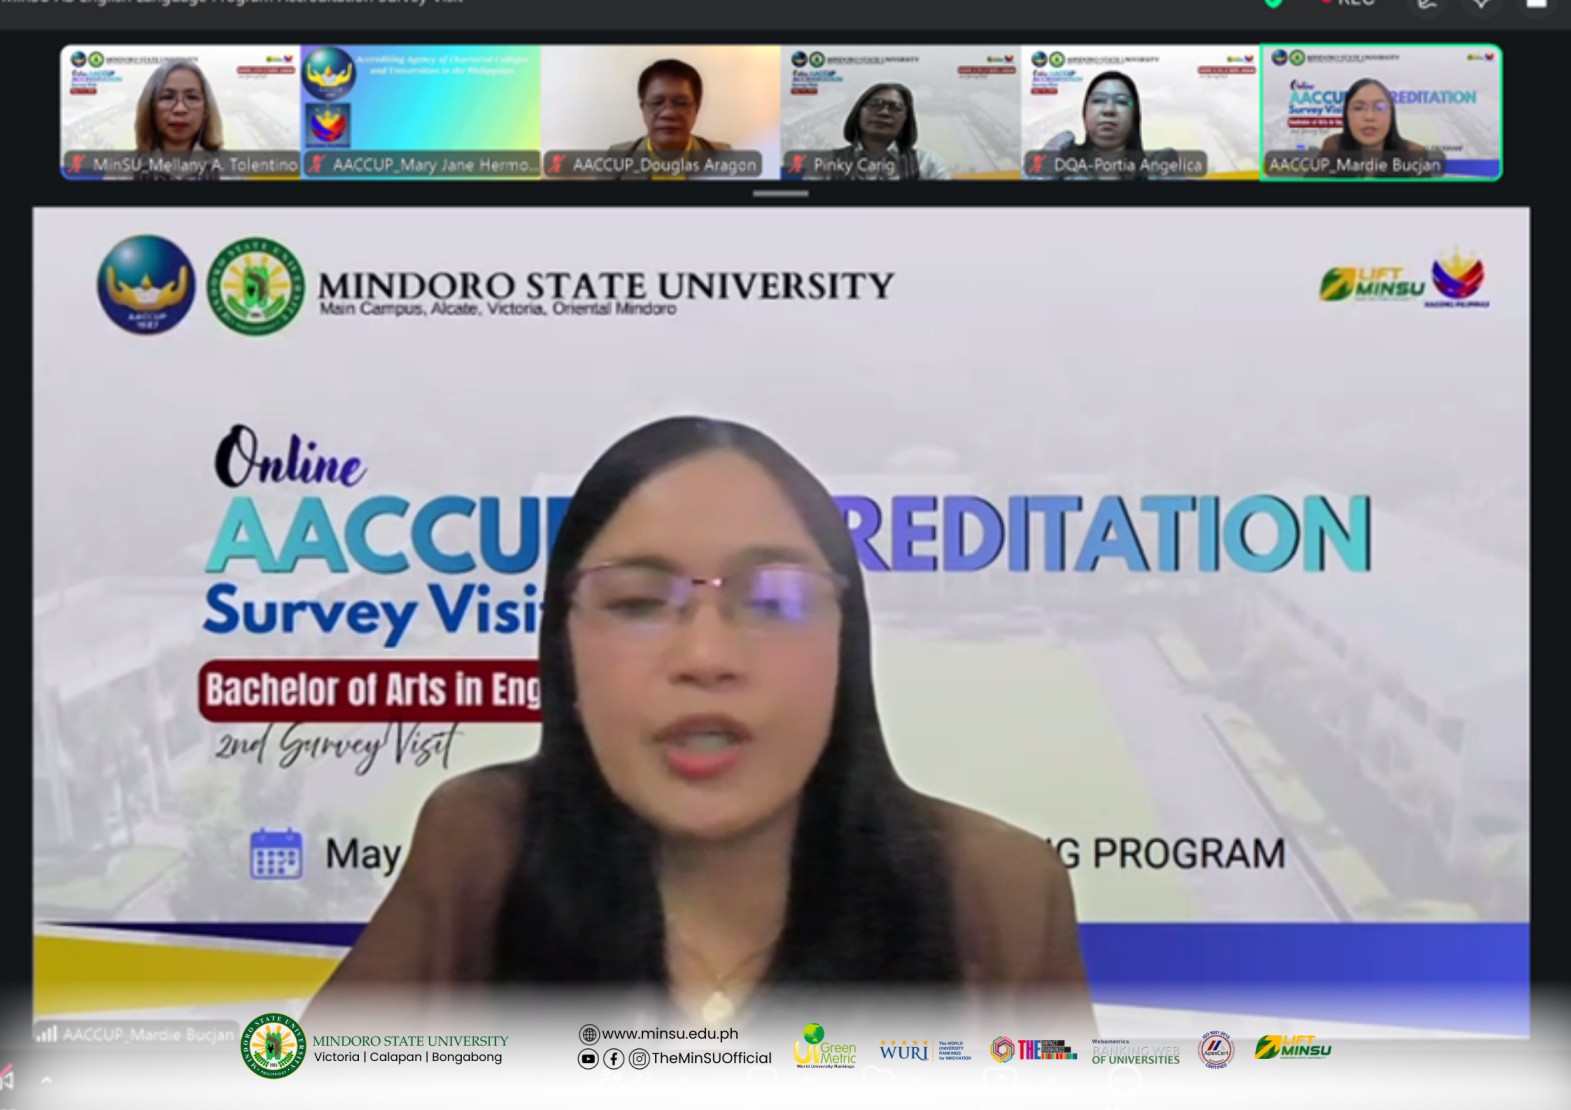1571x1110 pixels.
Task: Click the muted audio icon at the bottom-left edge
Action: coord(6,1079)
